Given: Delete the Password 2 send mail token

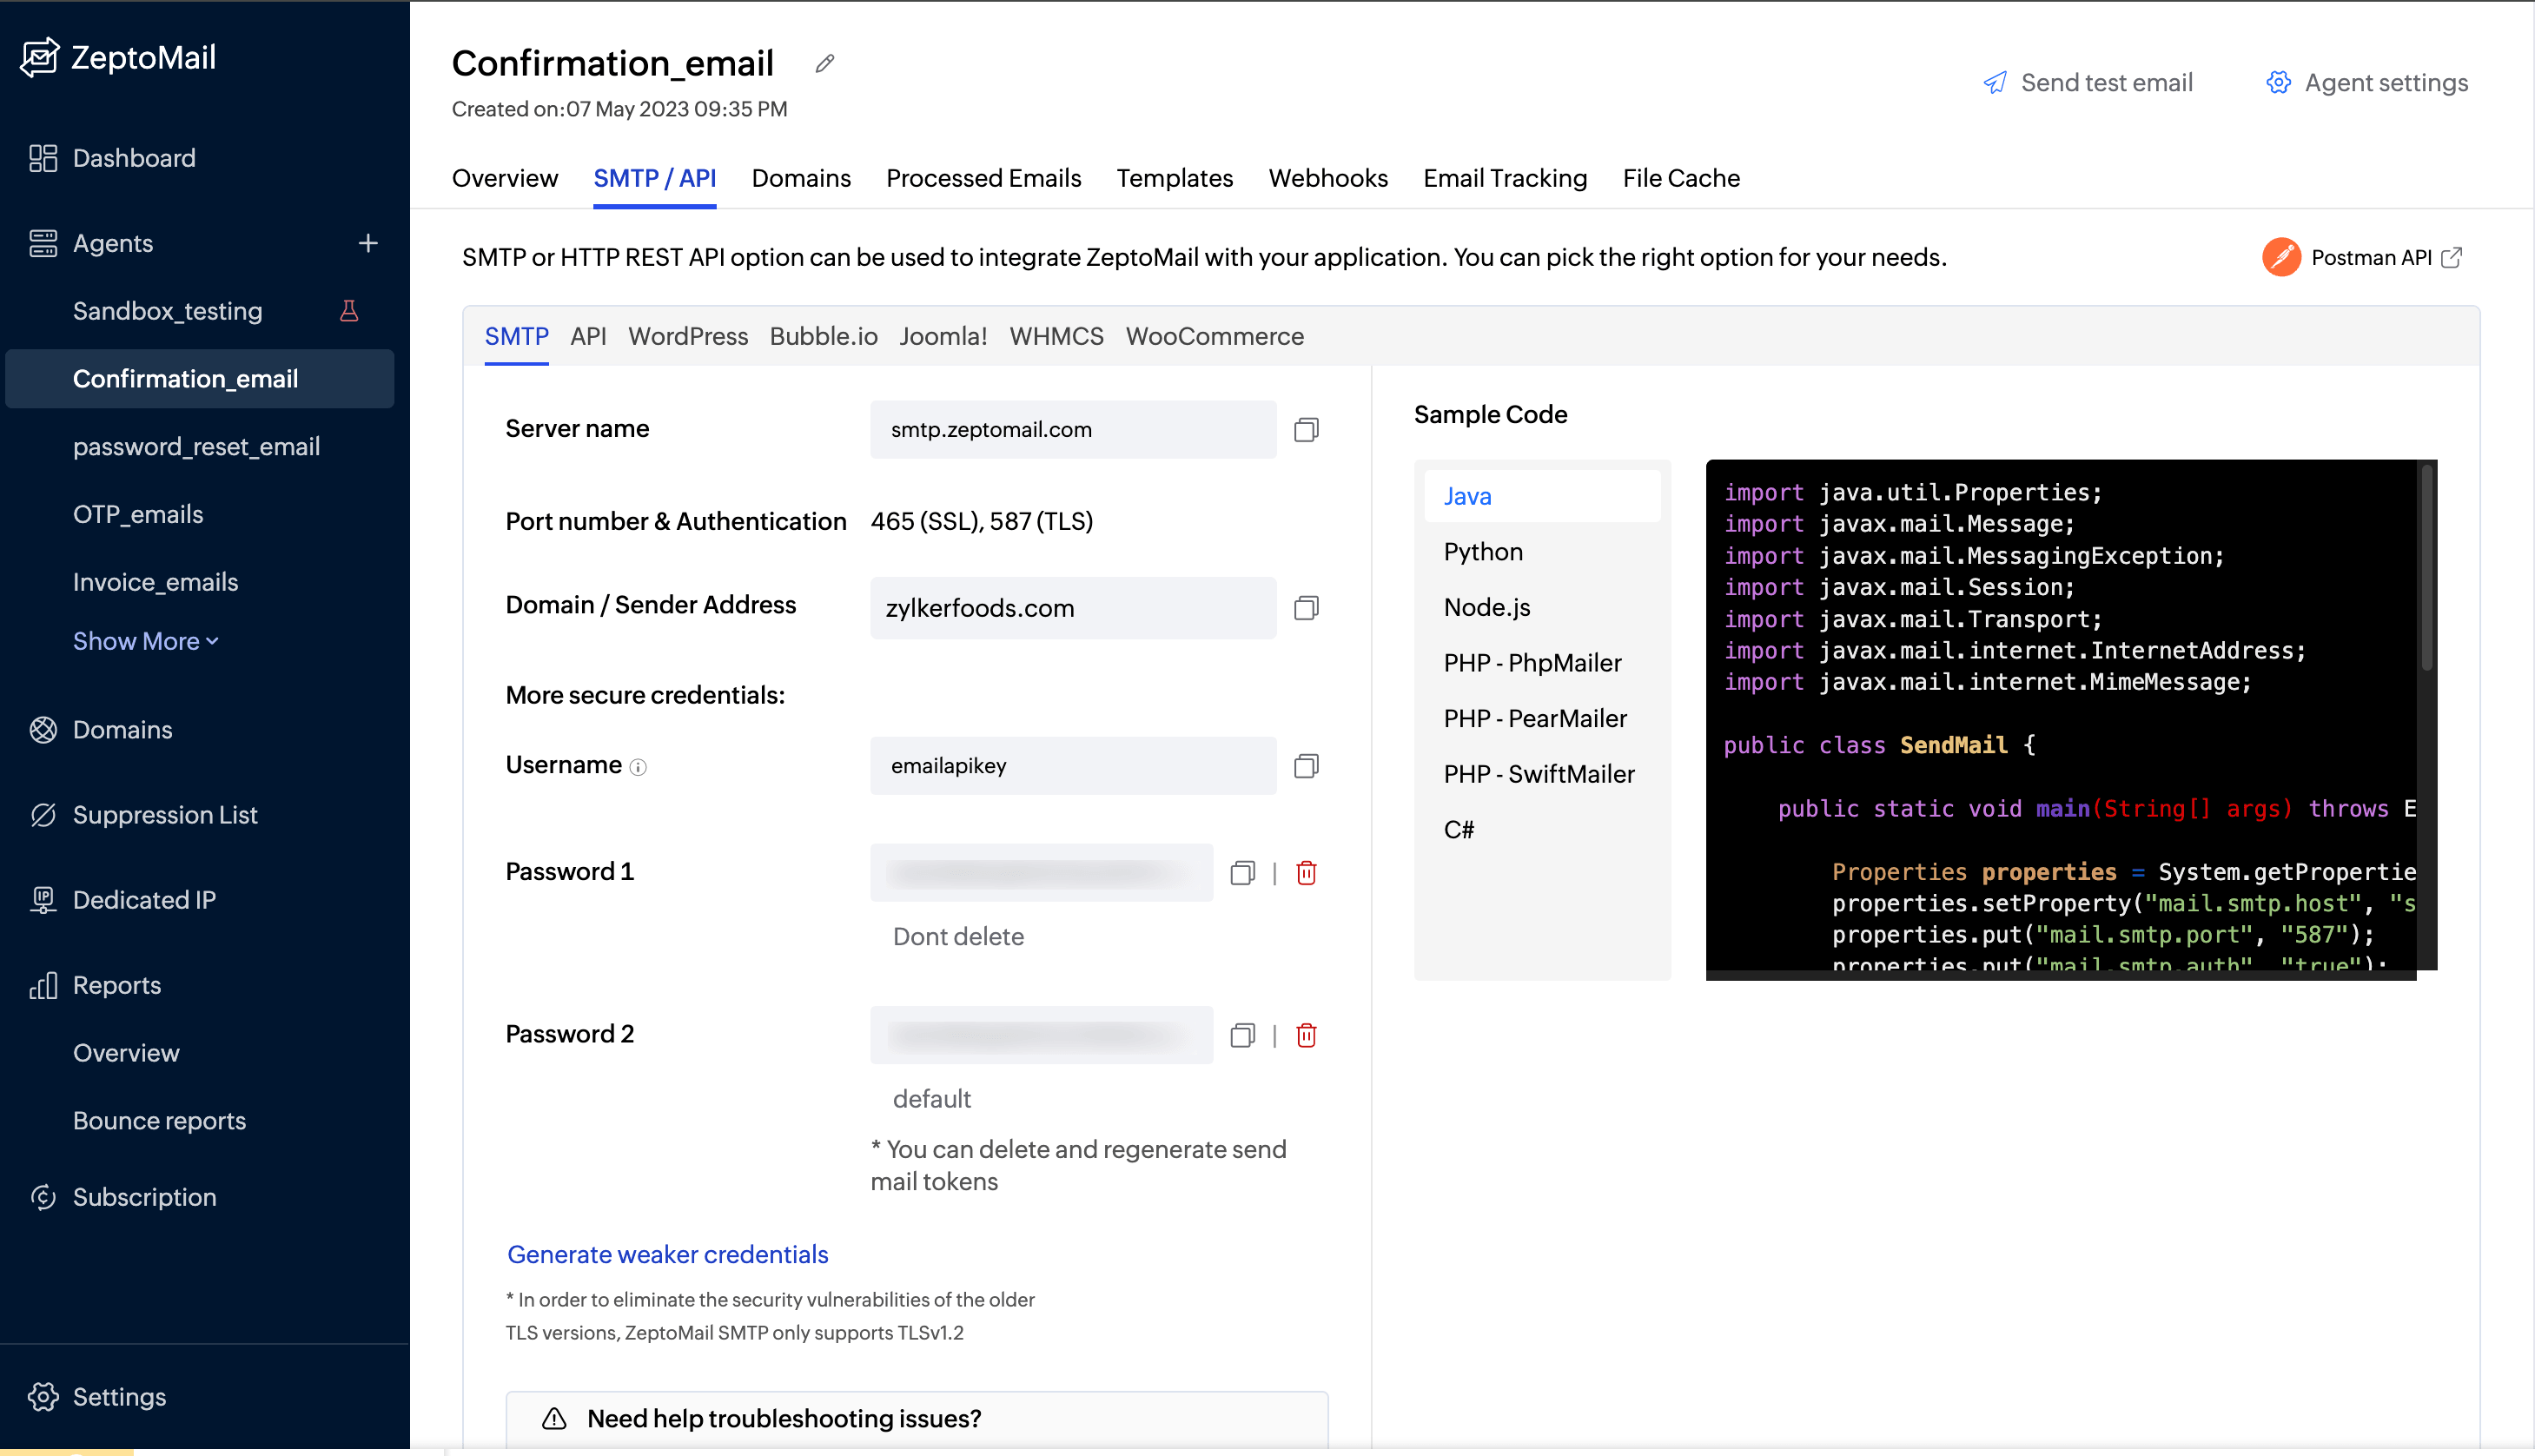Looking at the screenshot, I should click(x=1306, y=1035).
